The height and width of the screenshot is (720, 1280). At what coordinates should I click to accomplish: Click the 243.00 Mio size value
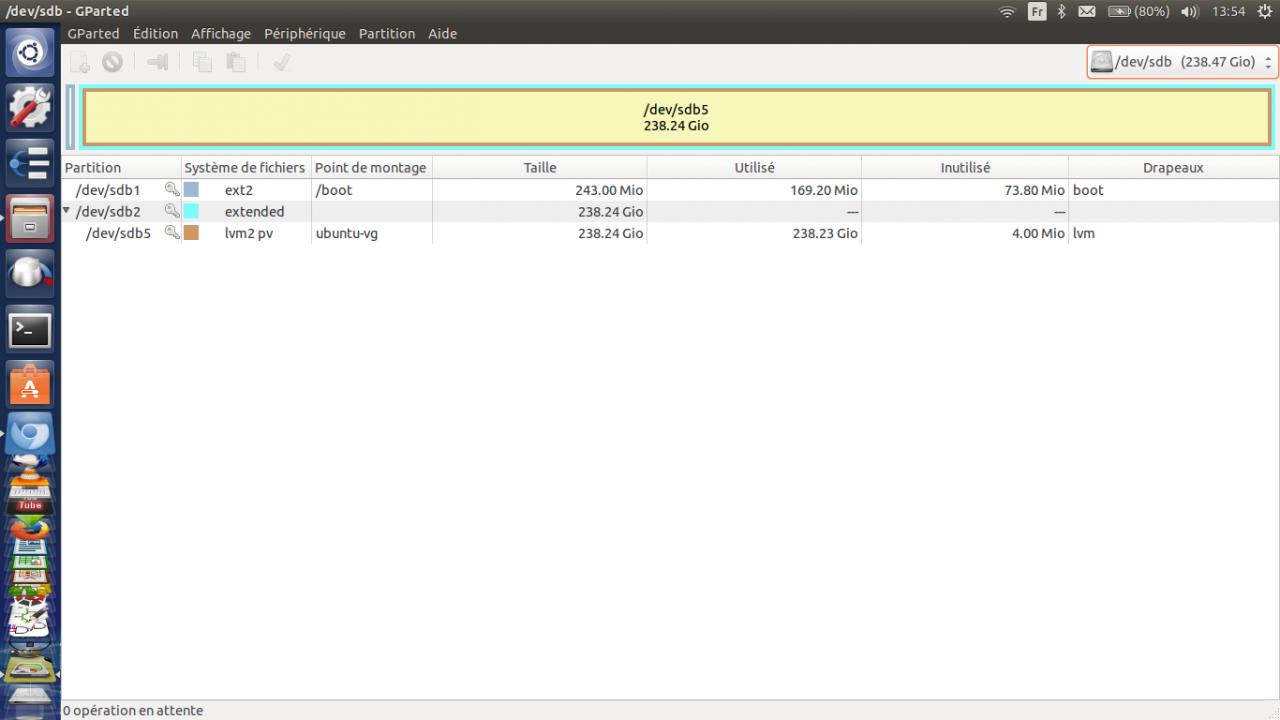point(610,190)
